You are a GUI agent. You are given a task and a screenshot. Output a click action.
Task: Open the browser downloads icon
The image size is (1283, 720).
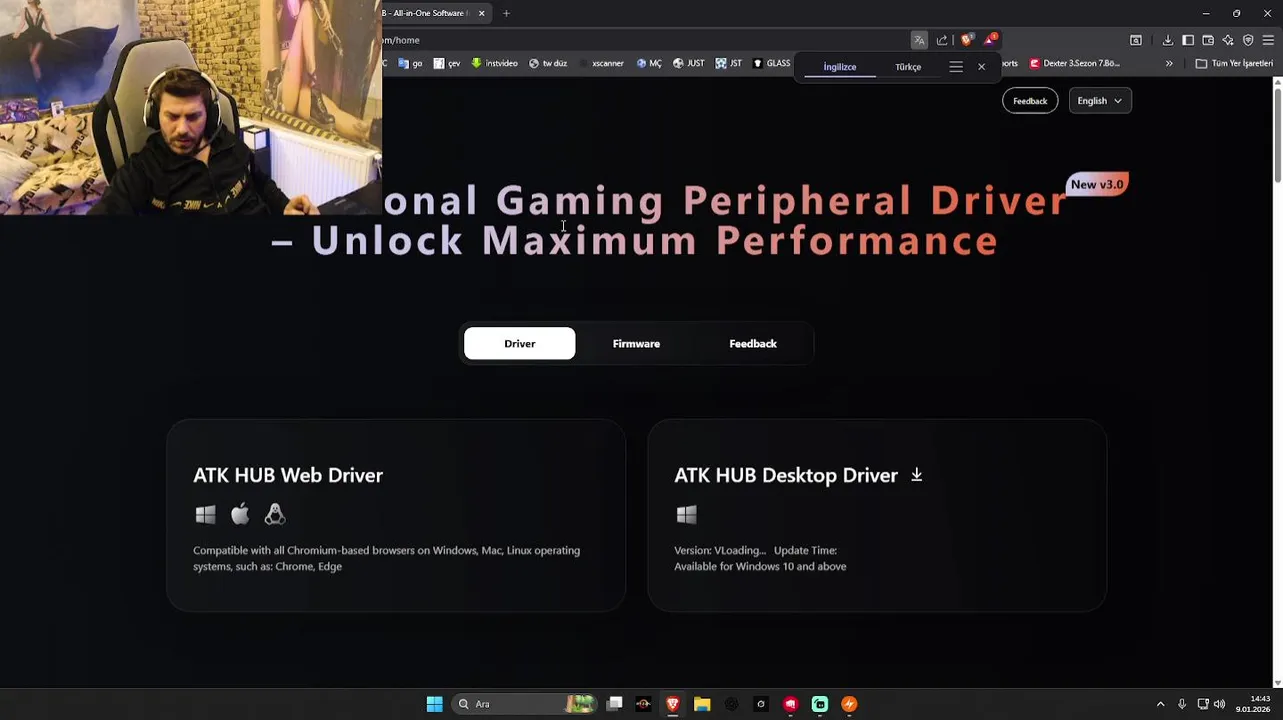click(x=1167, y=40)
